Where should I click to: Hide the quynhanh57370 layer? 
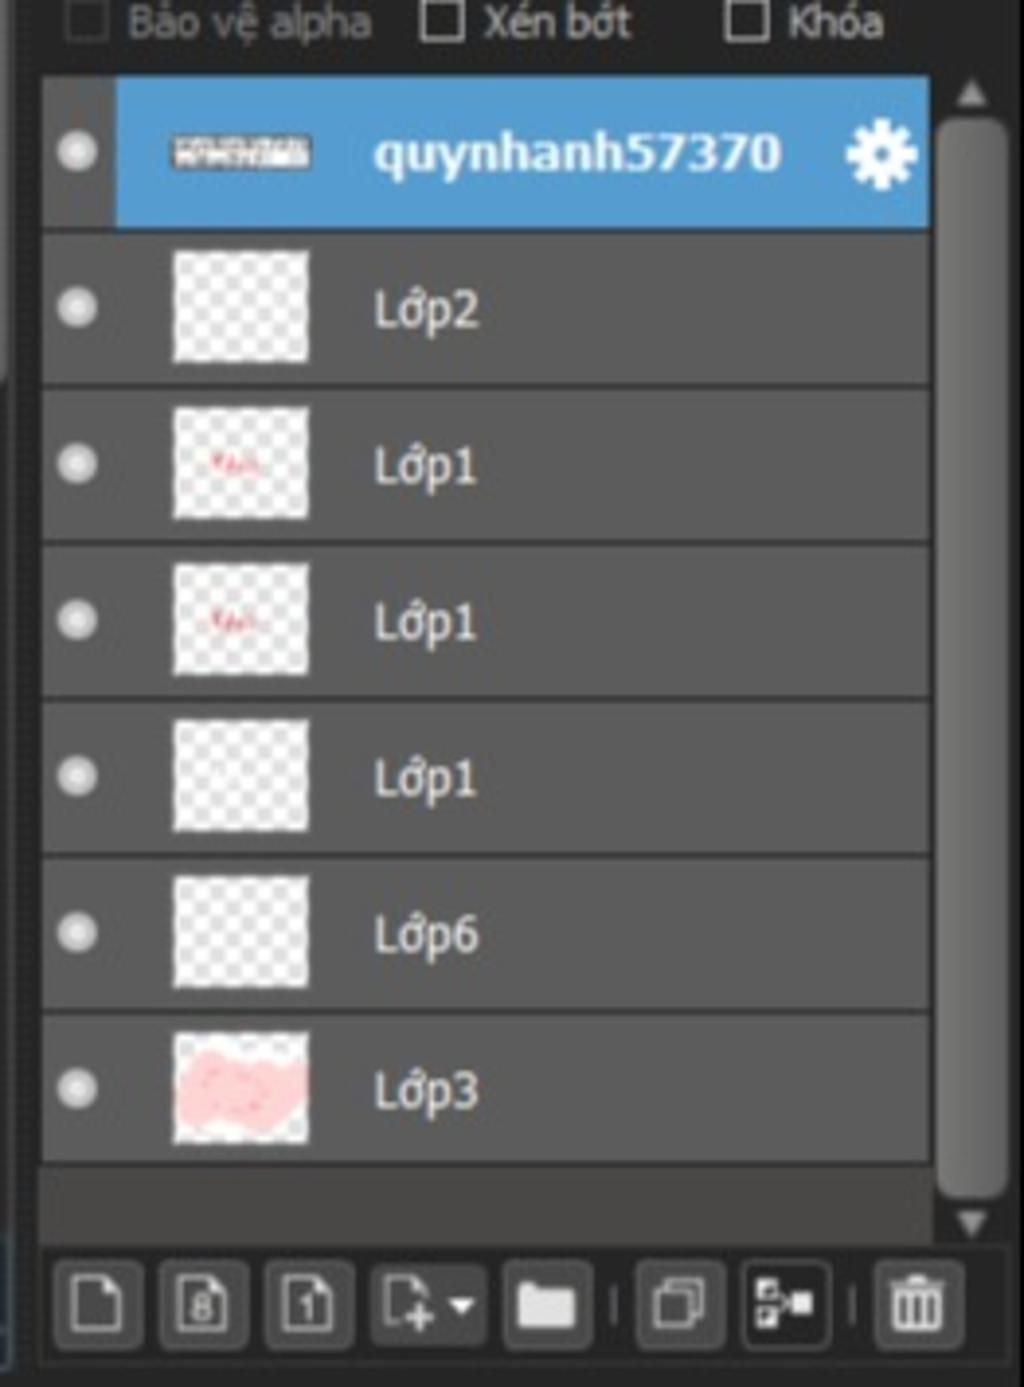pyautogui.click(x=77, y=152)
